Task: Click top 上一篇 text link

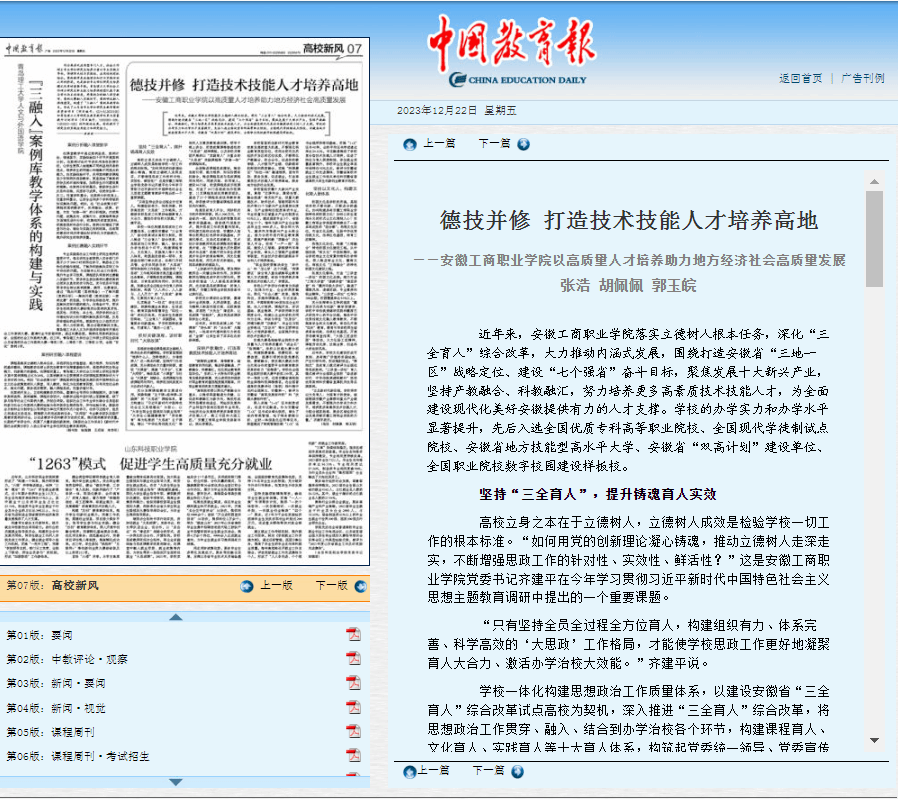Action: click(x=439, y=143)
